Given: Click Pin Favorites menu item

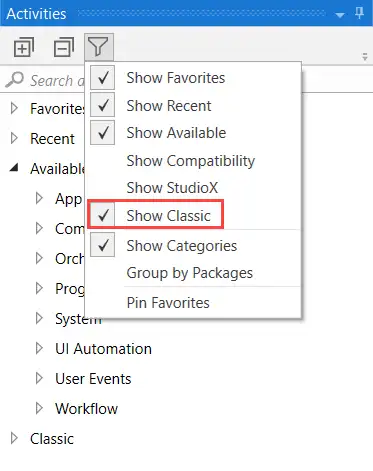Looking at the screenshot, I should (168, 303).
